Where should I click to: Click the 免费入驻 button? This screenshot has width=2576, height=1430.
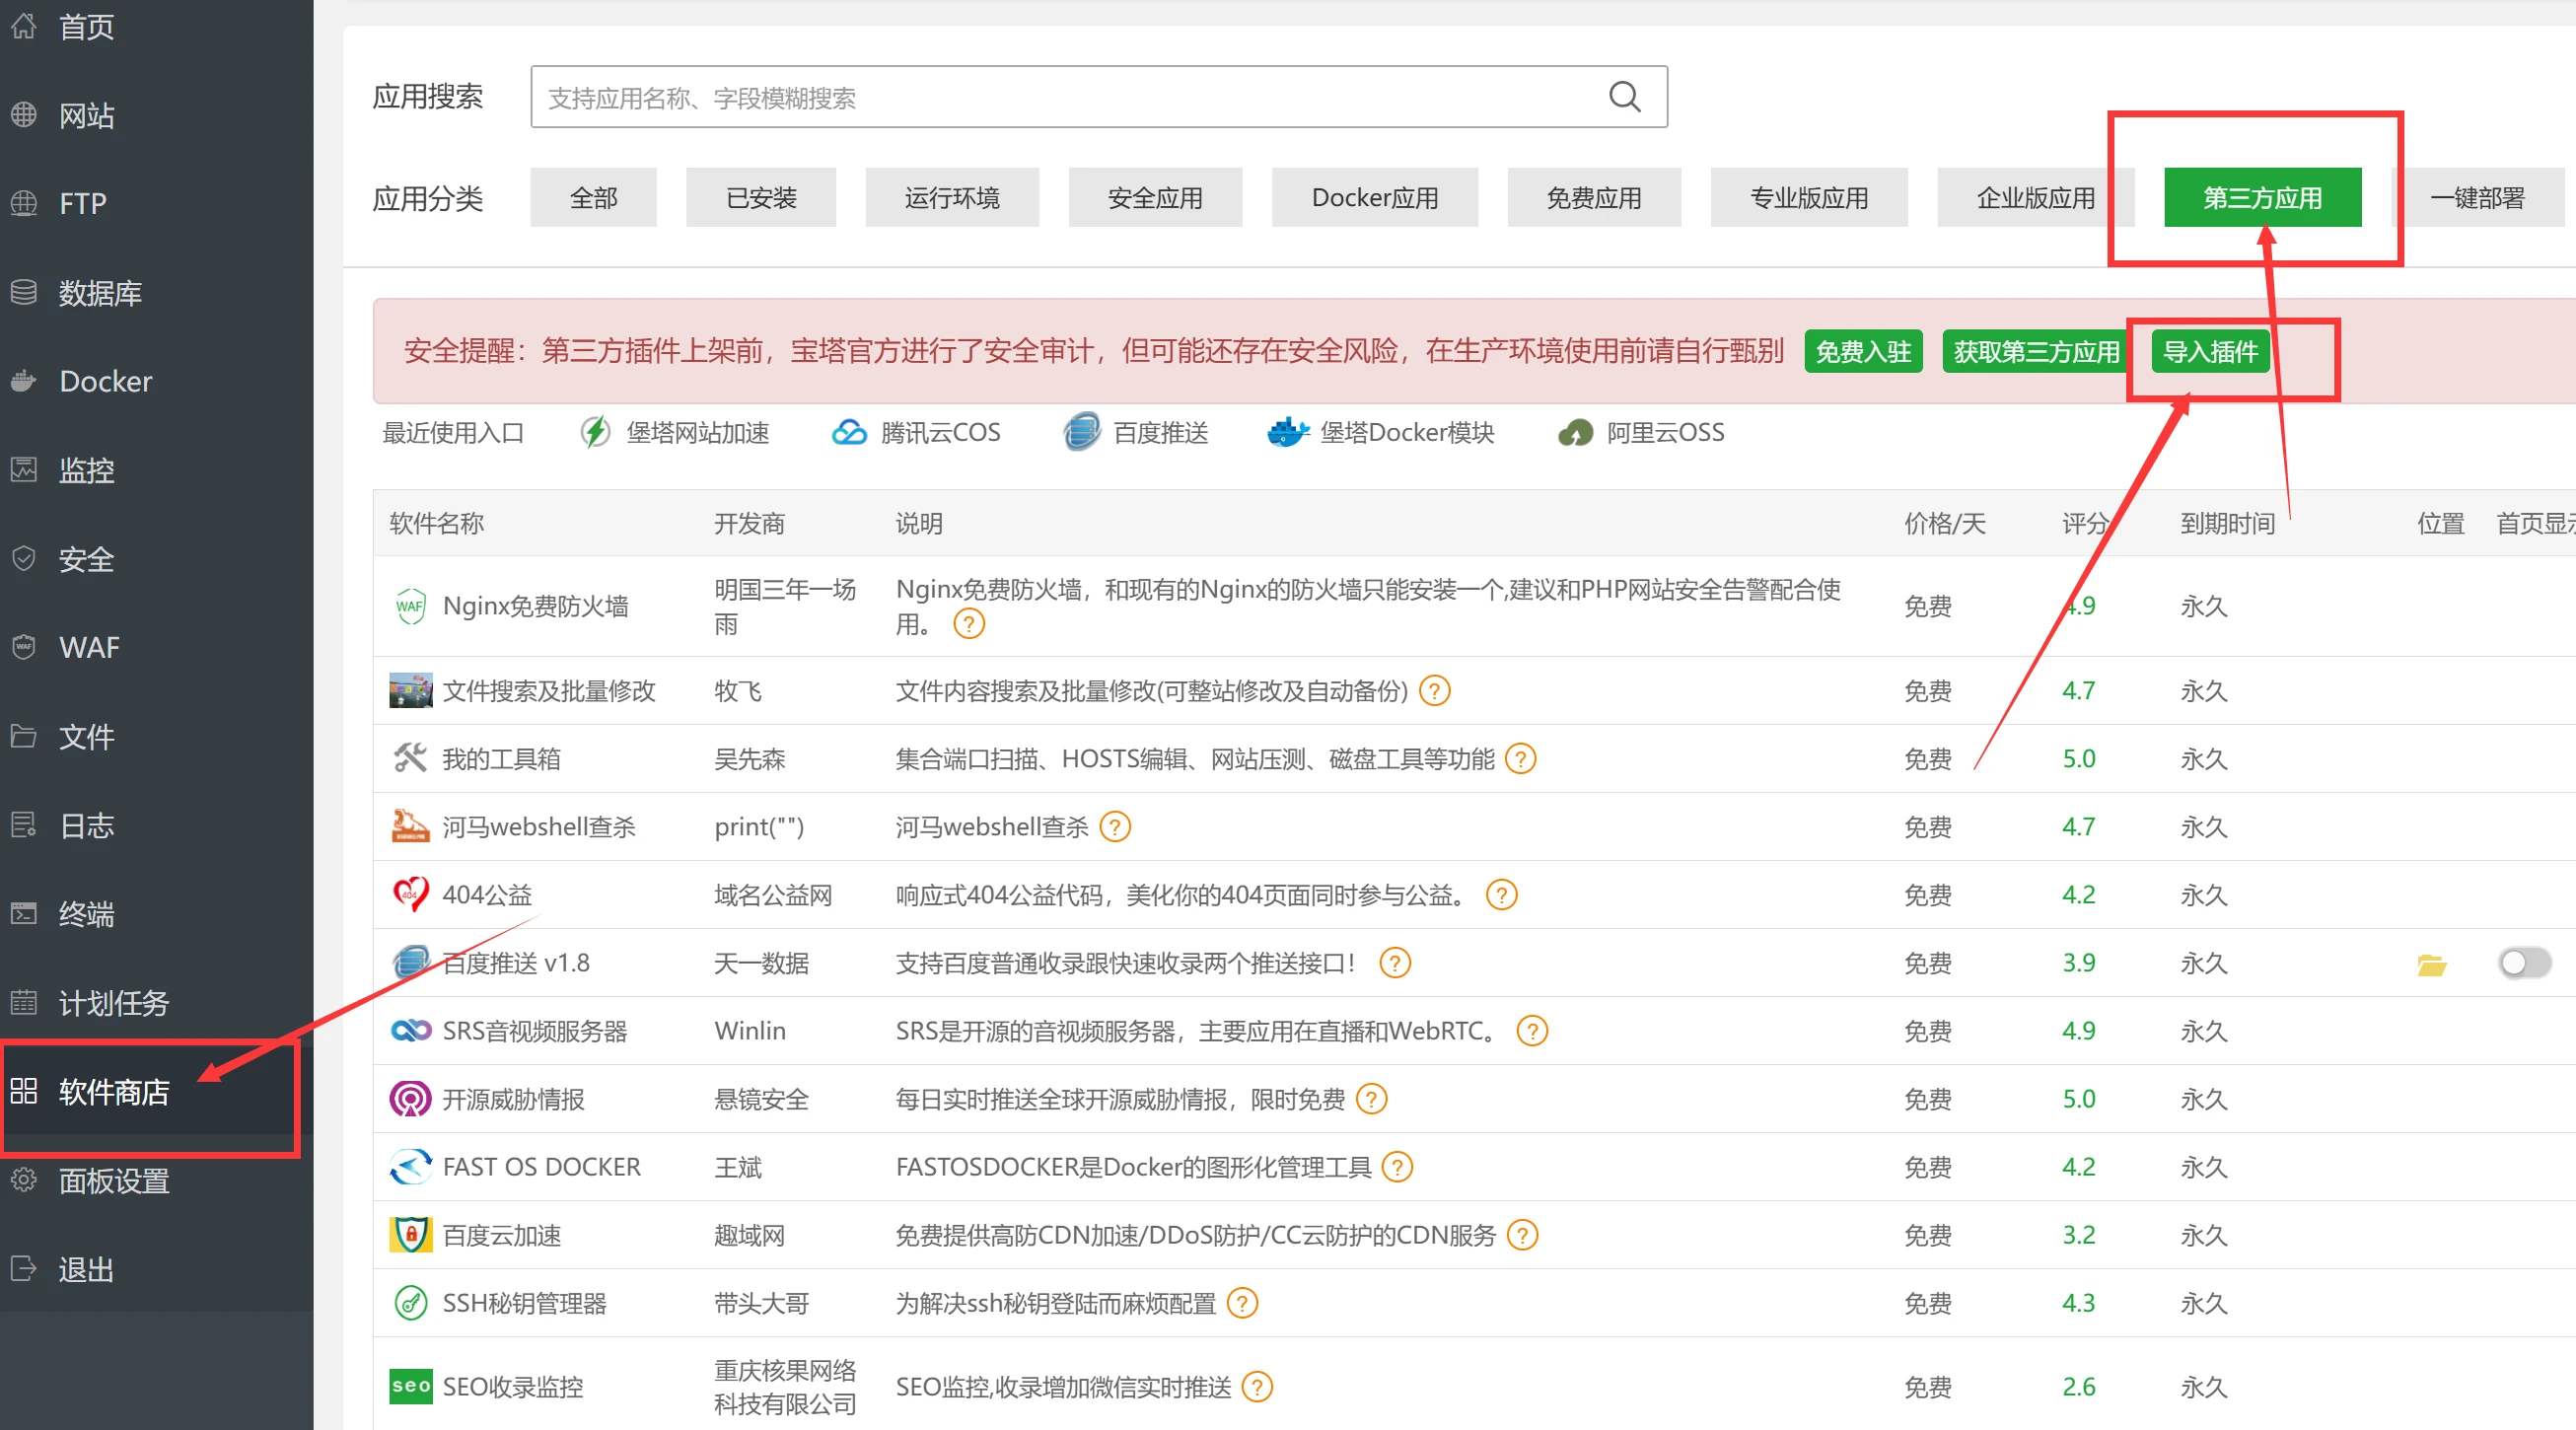1863,352
